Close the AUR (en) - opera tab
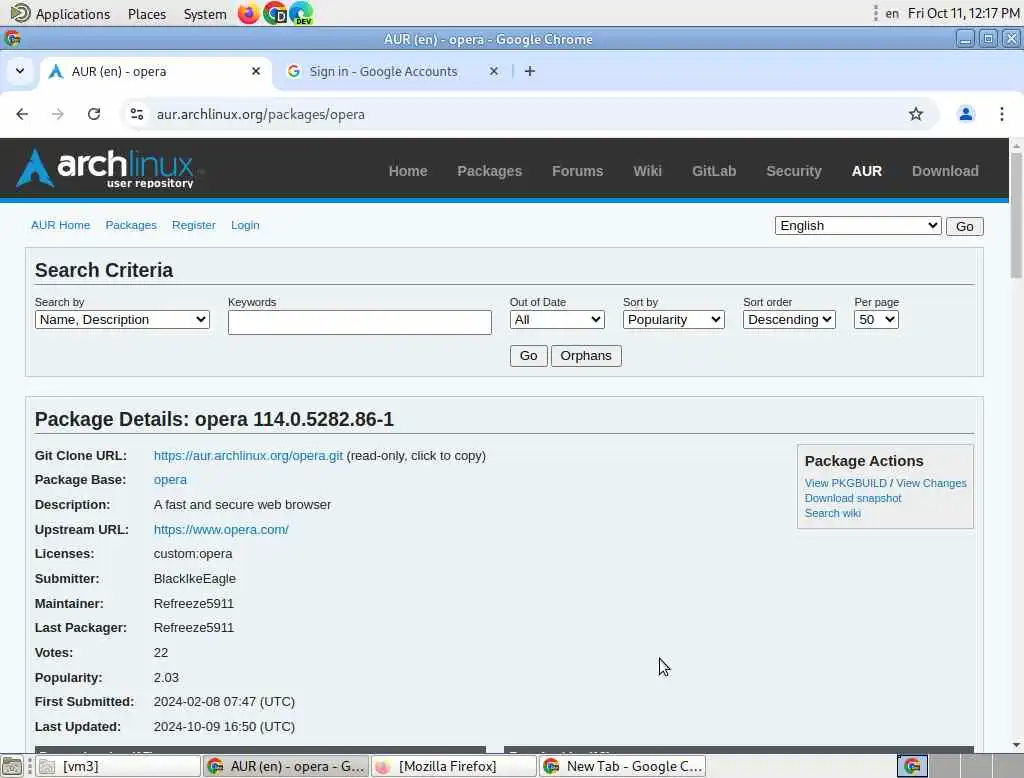Image resolution: width=1024 pixels, height=778 pixels. [x=256, y=71]
